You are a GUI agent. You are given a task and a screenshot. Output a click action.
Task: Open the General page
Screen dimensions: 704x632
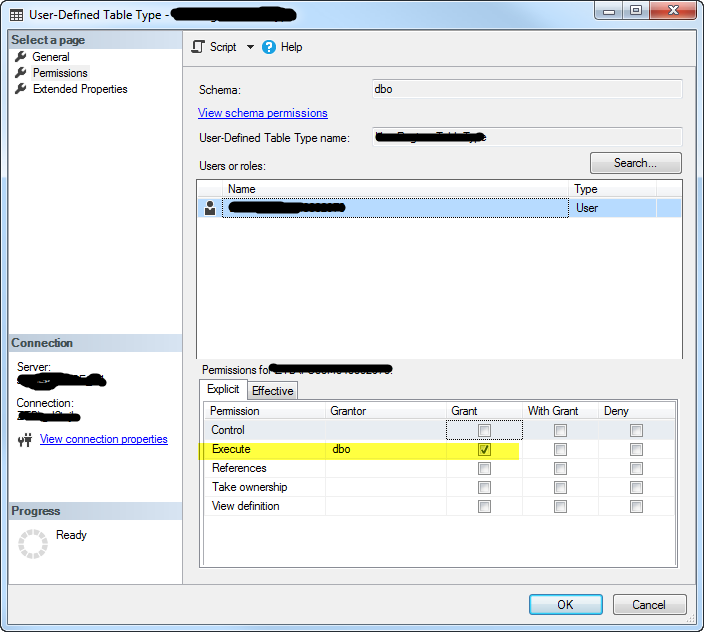point(51,57)
